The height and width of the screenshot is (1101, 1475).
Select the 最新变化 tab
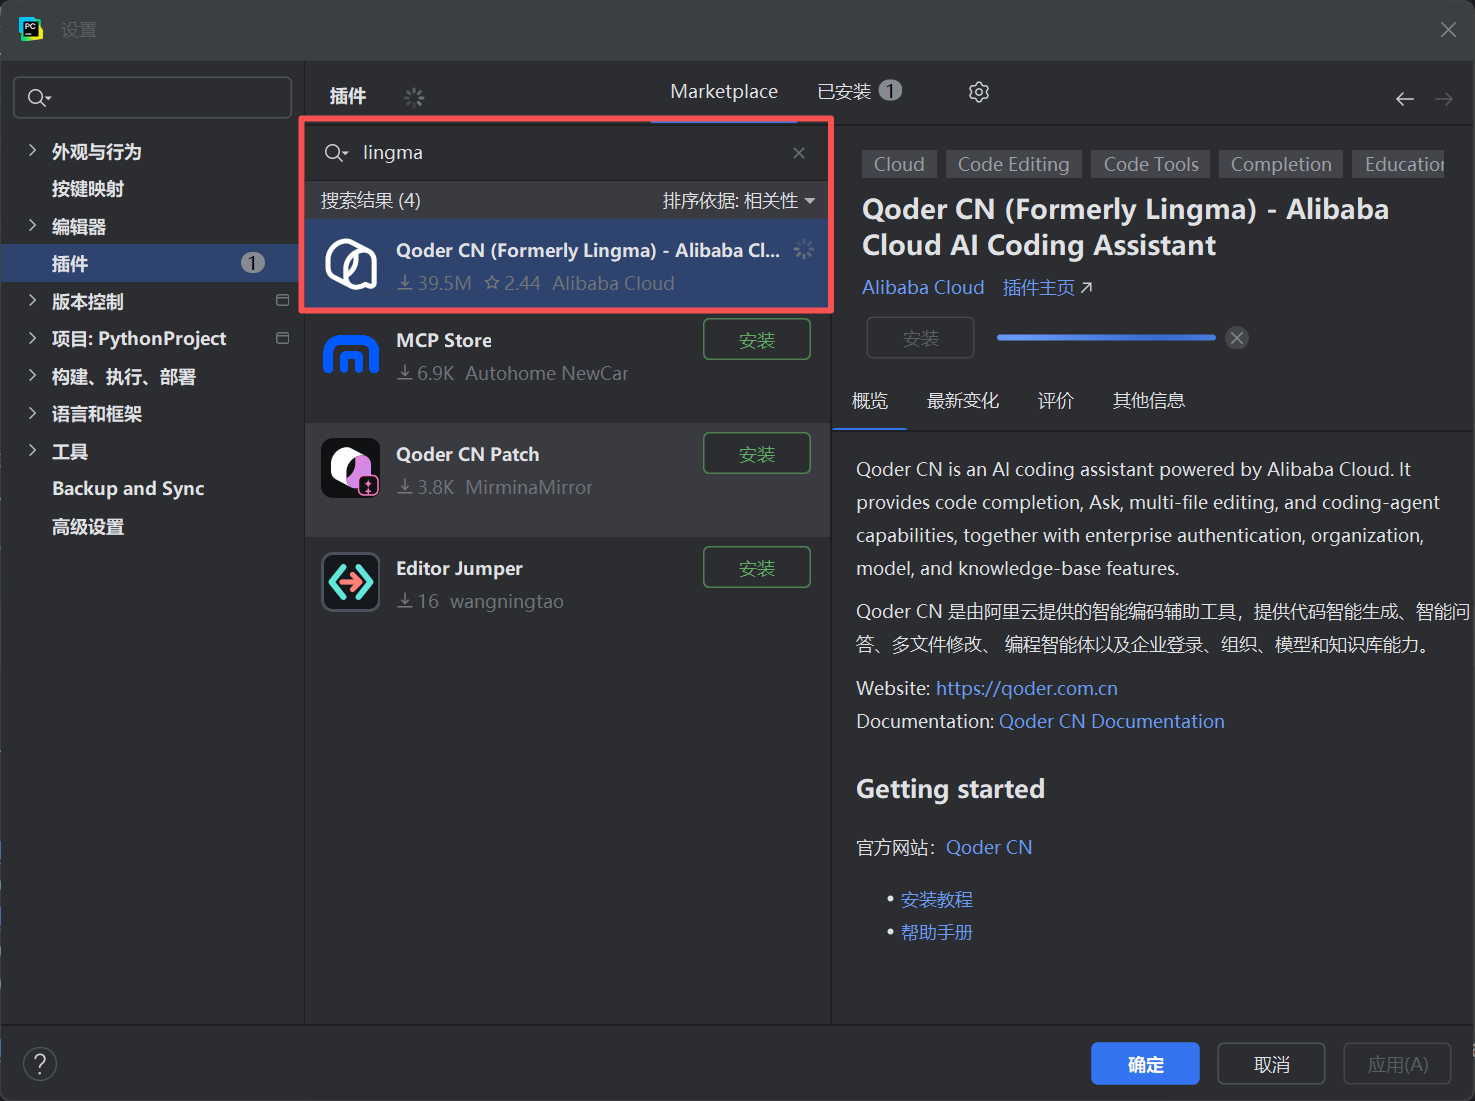click(x=963, y=401)
